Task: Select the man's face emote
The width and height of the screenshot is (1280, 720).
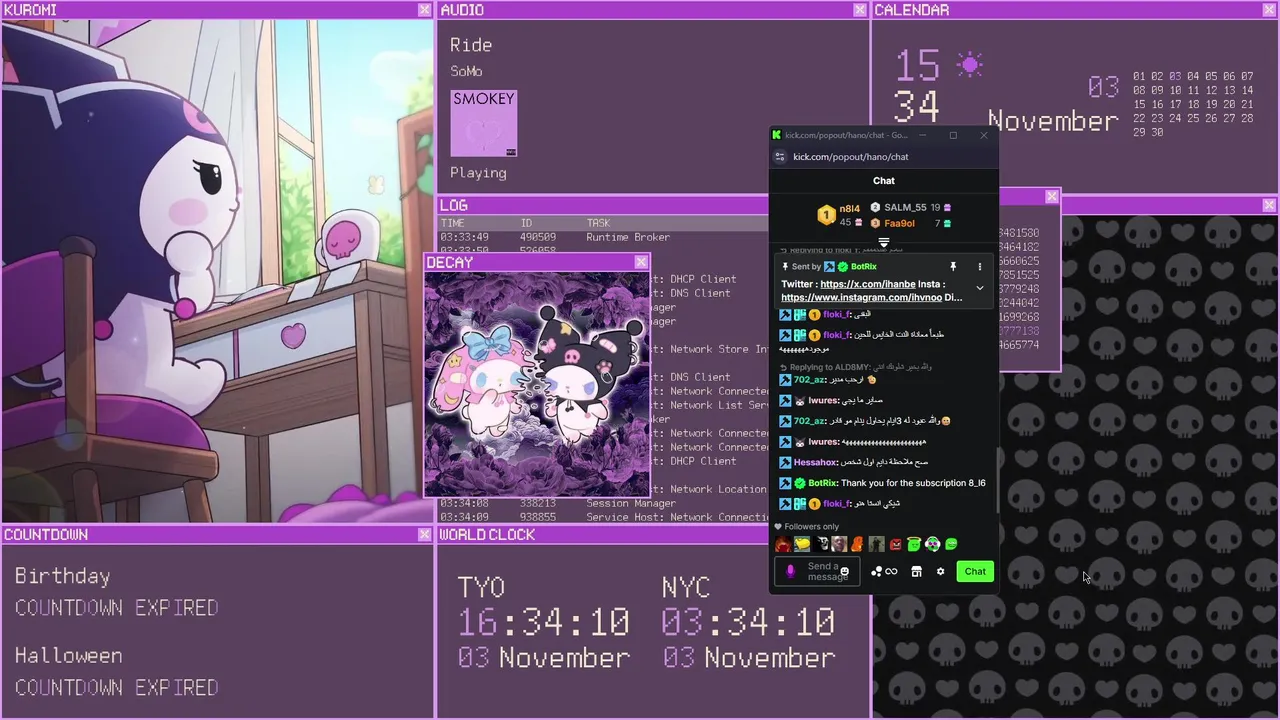Action: pos(839,544)
